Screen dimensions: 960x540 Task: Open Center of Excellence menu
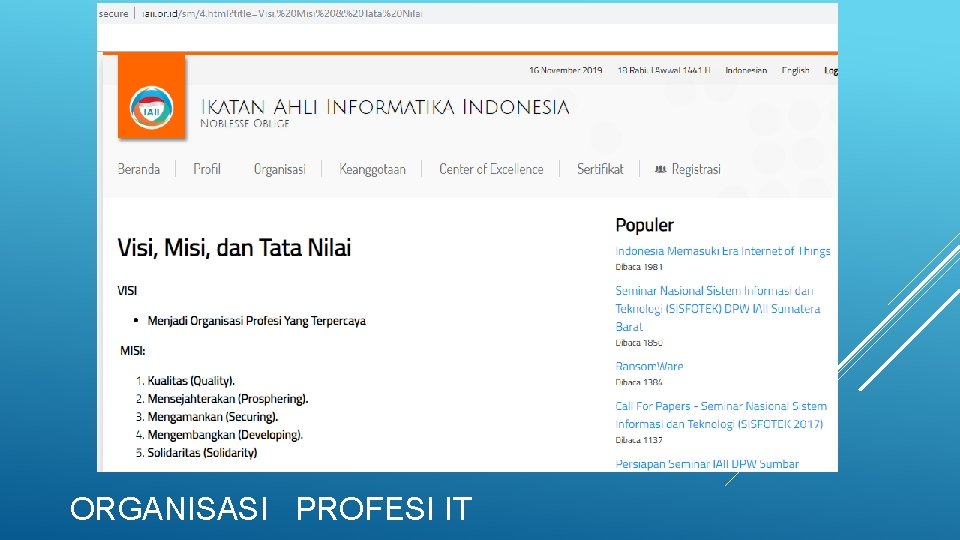pyautogui.click(x=491, y=169)
